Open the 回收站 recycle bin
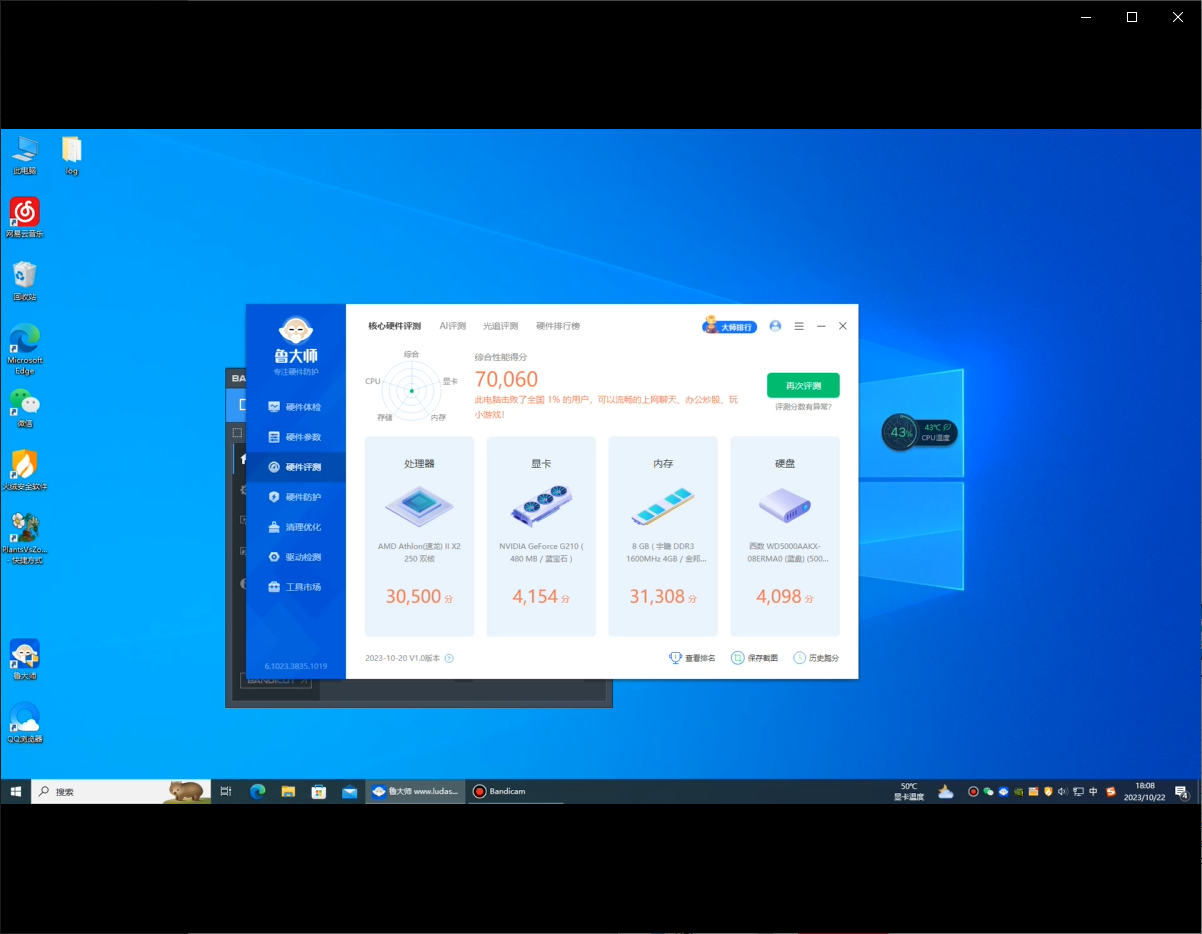The width and height of the screenshot is (1202, 934). click(25, 281)
